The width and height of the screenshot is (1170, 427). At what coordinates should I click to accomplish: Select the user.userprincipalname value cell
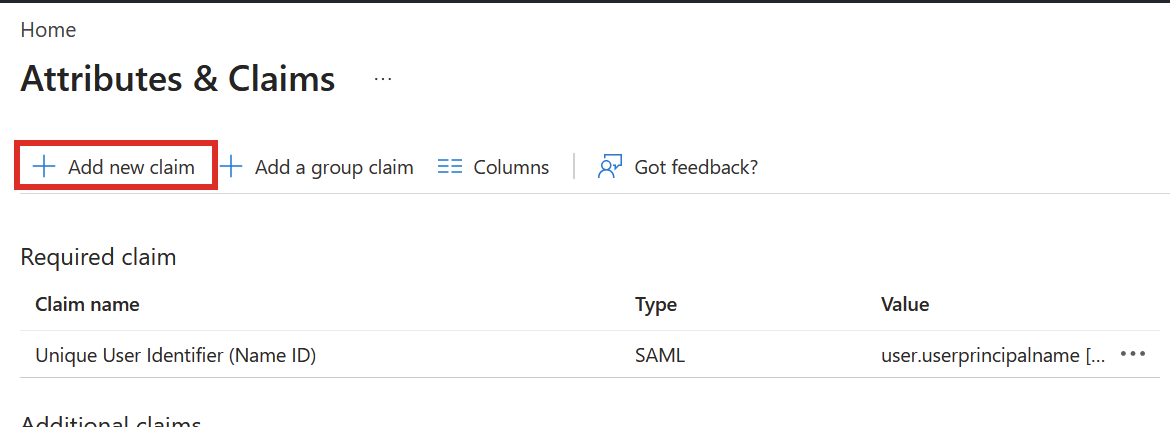click(x=992, y=354)
